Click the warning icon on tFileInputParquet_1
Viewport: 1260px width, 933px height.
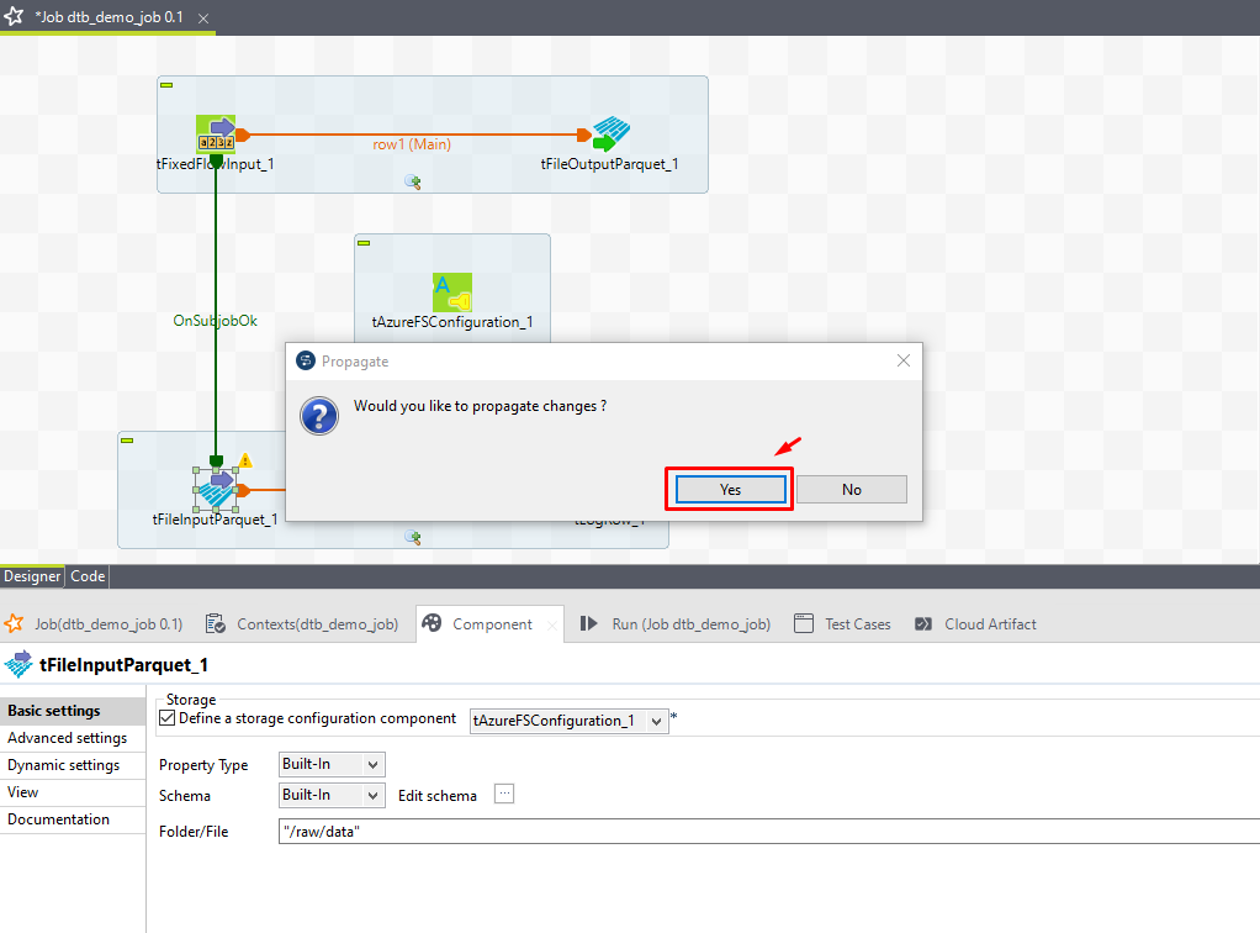click(x=245, y=461)
